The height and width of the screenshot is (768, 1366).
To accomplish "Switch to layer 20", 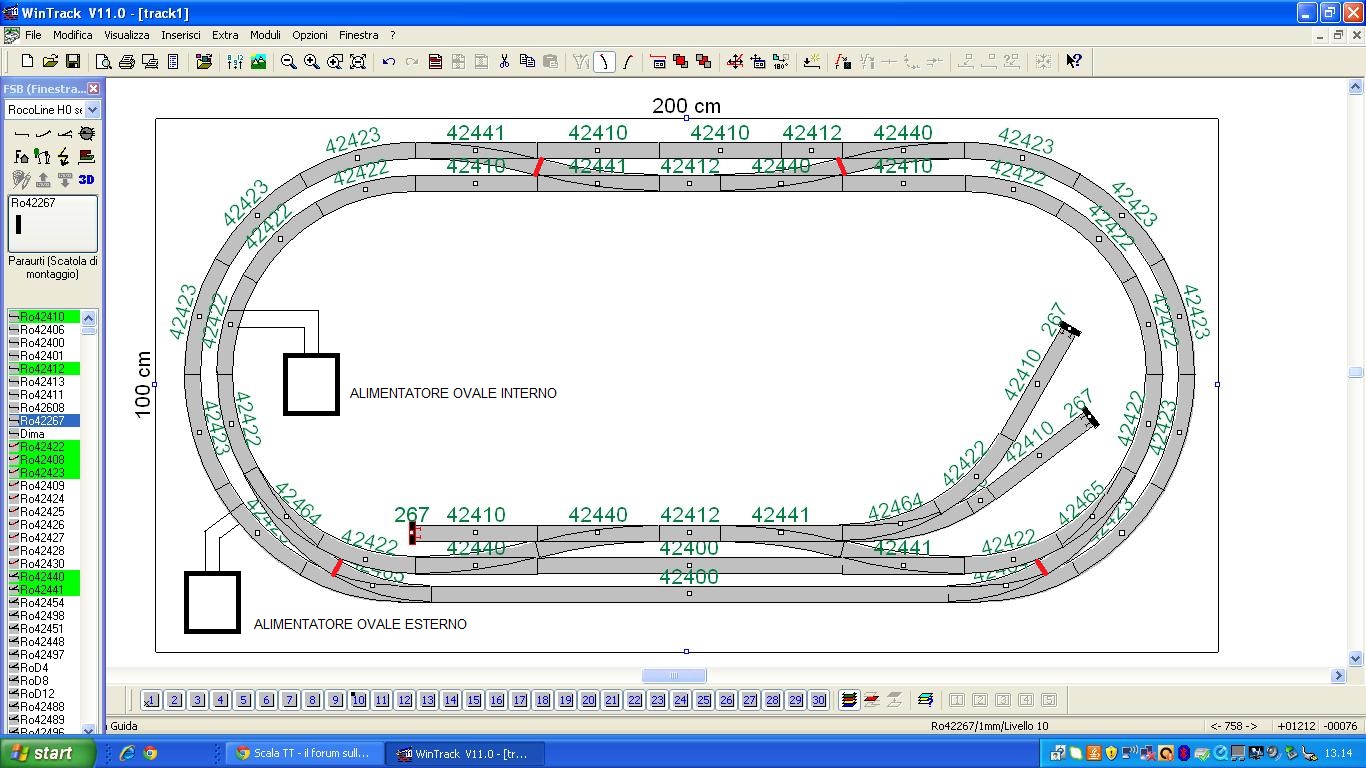I will [x=588, y=700].
